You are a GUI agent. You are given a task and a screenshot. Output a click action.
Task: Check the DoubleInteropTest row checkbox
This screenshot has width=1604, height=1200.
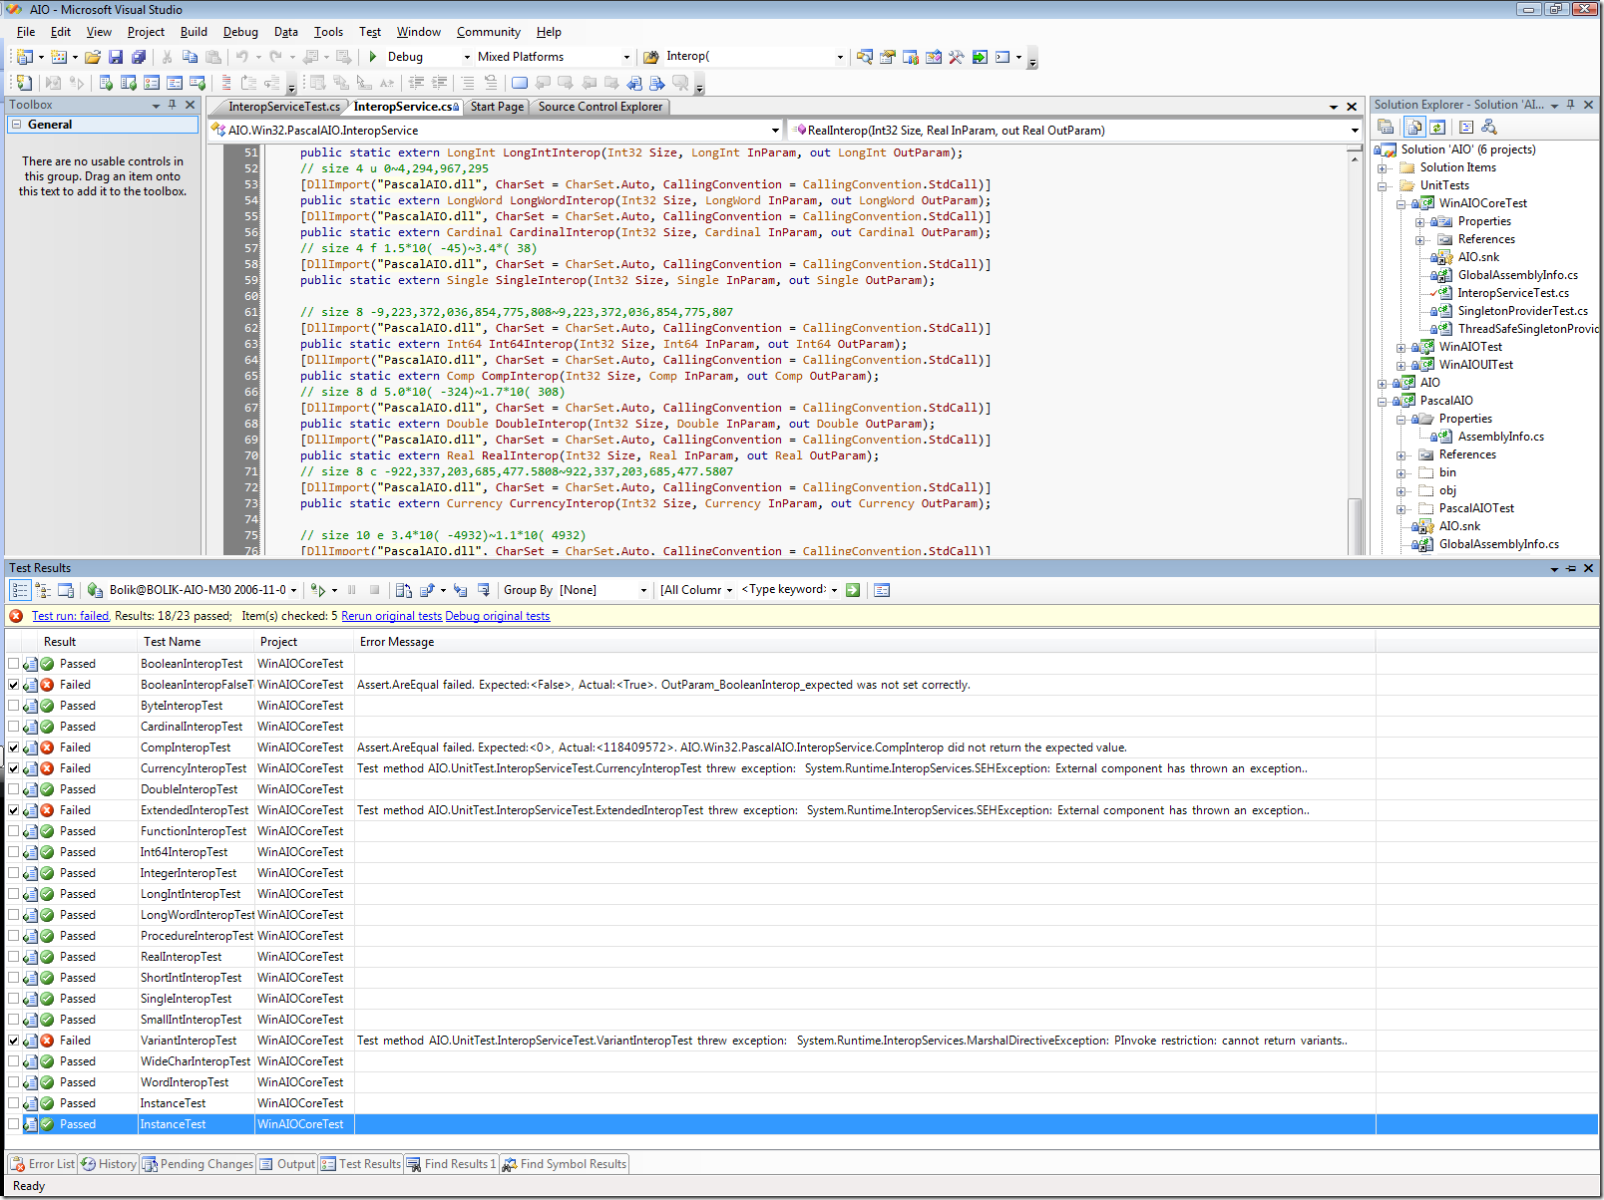13,790
